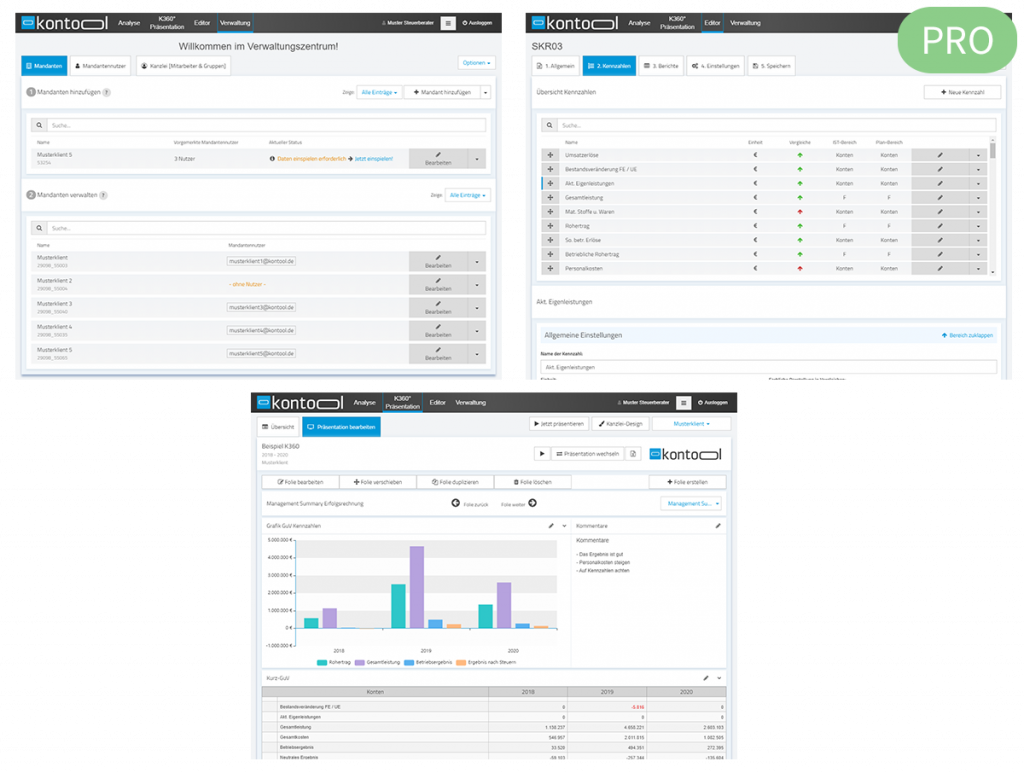Click the Neue Kennzahl button
The height and width of the screenshot is (773, 1024).
(x=962, y=92)
